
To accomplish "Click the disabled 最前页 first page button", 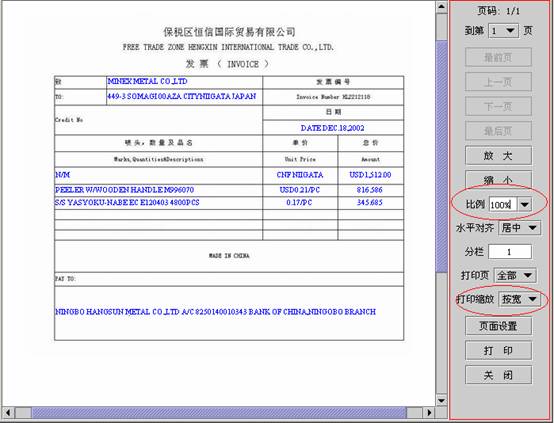I will click(498, 57).
